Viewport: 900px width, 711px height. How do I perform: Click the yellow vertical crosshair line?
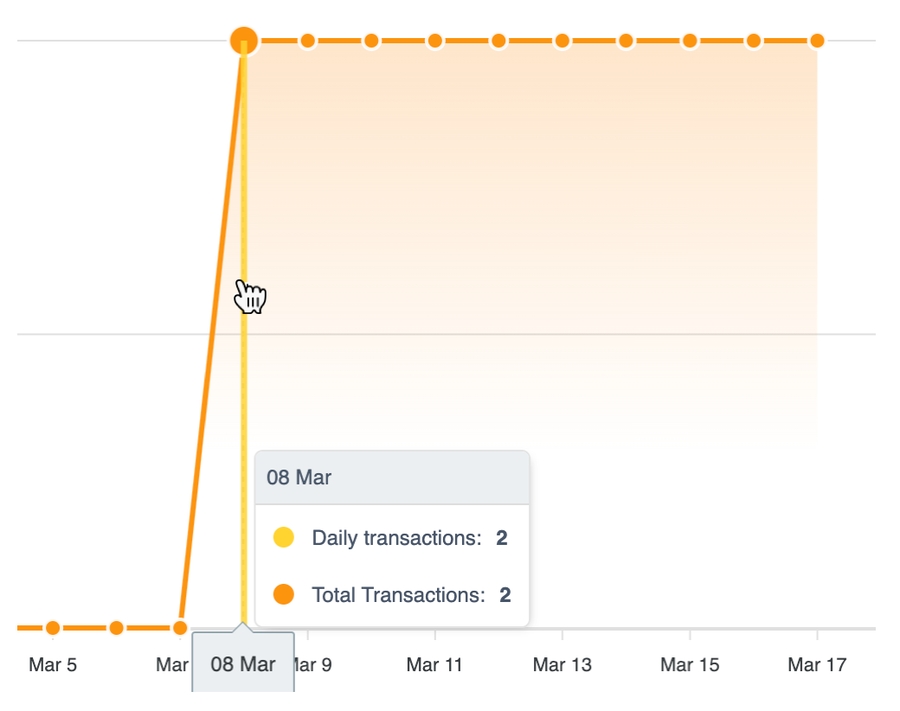click(244, 400)
